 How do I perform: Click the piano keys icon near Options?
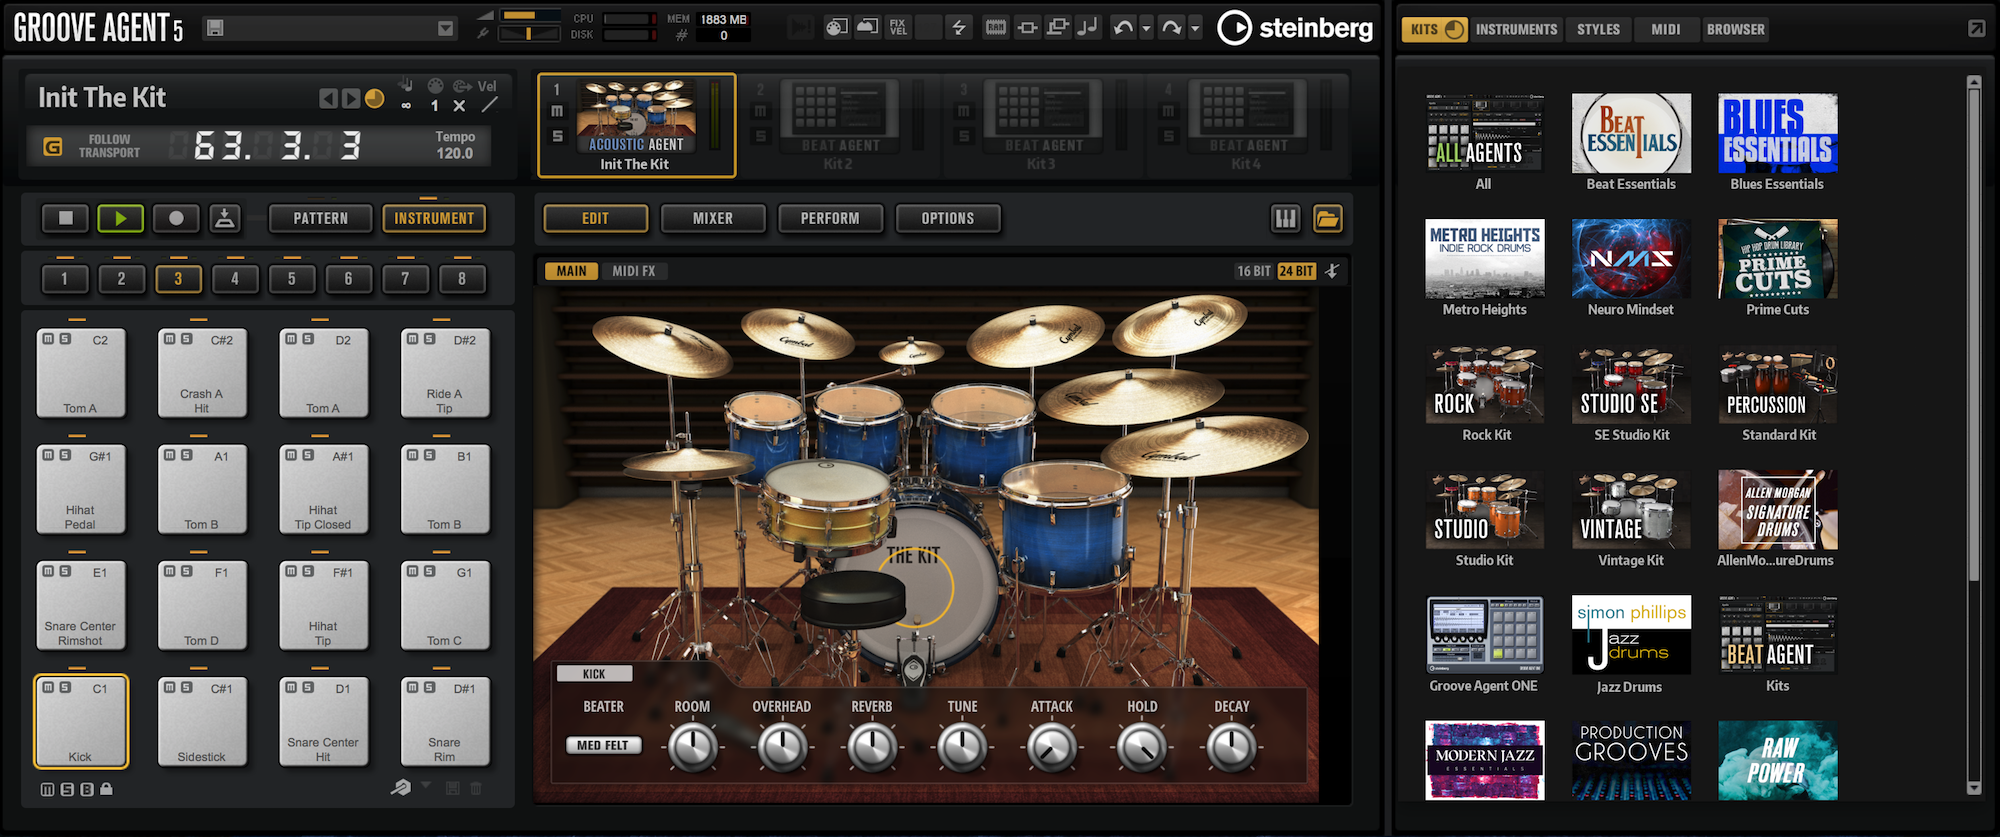point(1285,218)
